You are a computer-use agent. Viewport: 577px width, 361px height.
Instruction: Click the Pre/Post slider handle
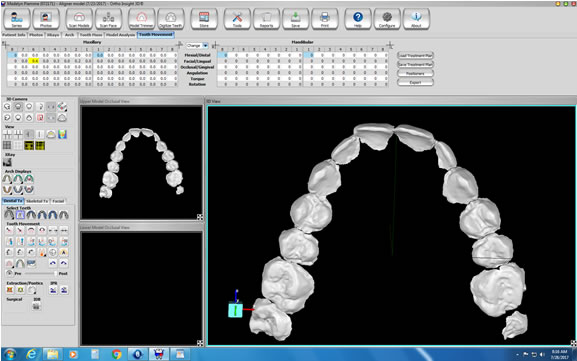(x=56, y=273)
